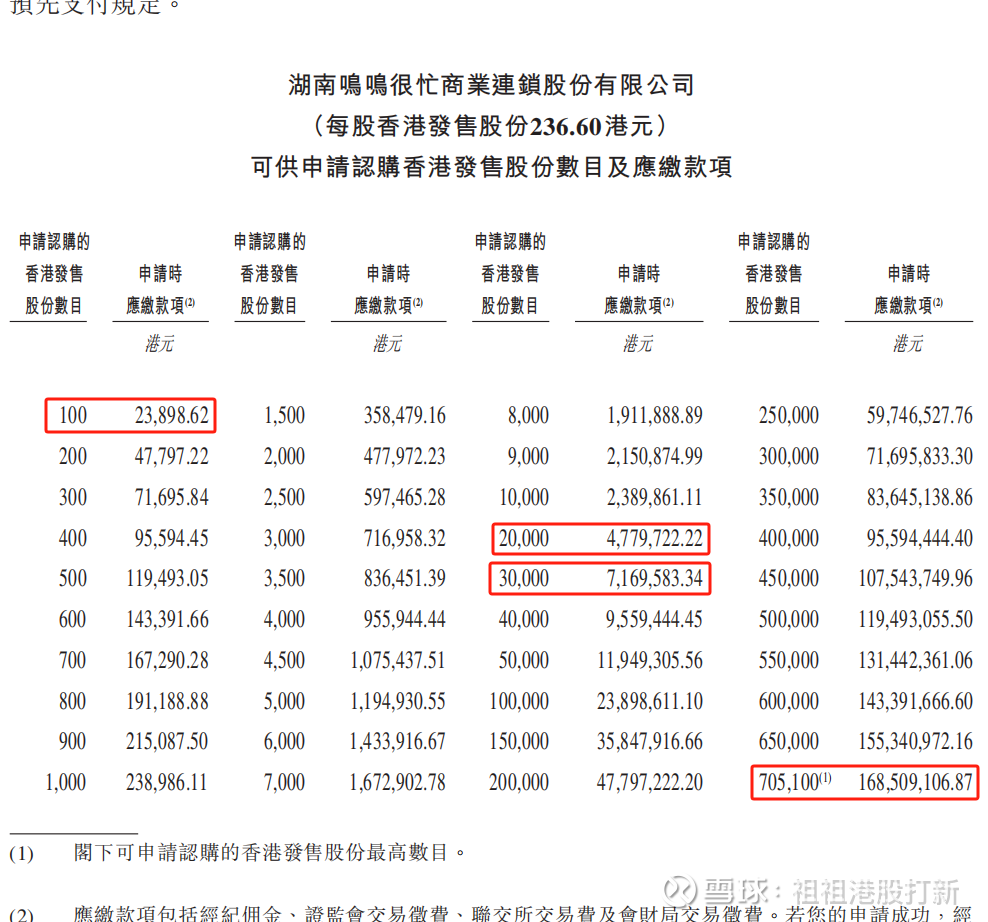This screenshot has height=922, width=988.
Task: Select the amount 167,290.28
Action: (x=168, y=660)
